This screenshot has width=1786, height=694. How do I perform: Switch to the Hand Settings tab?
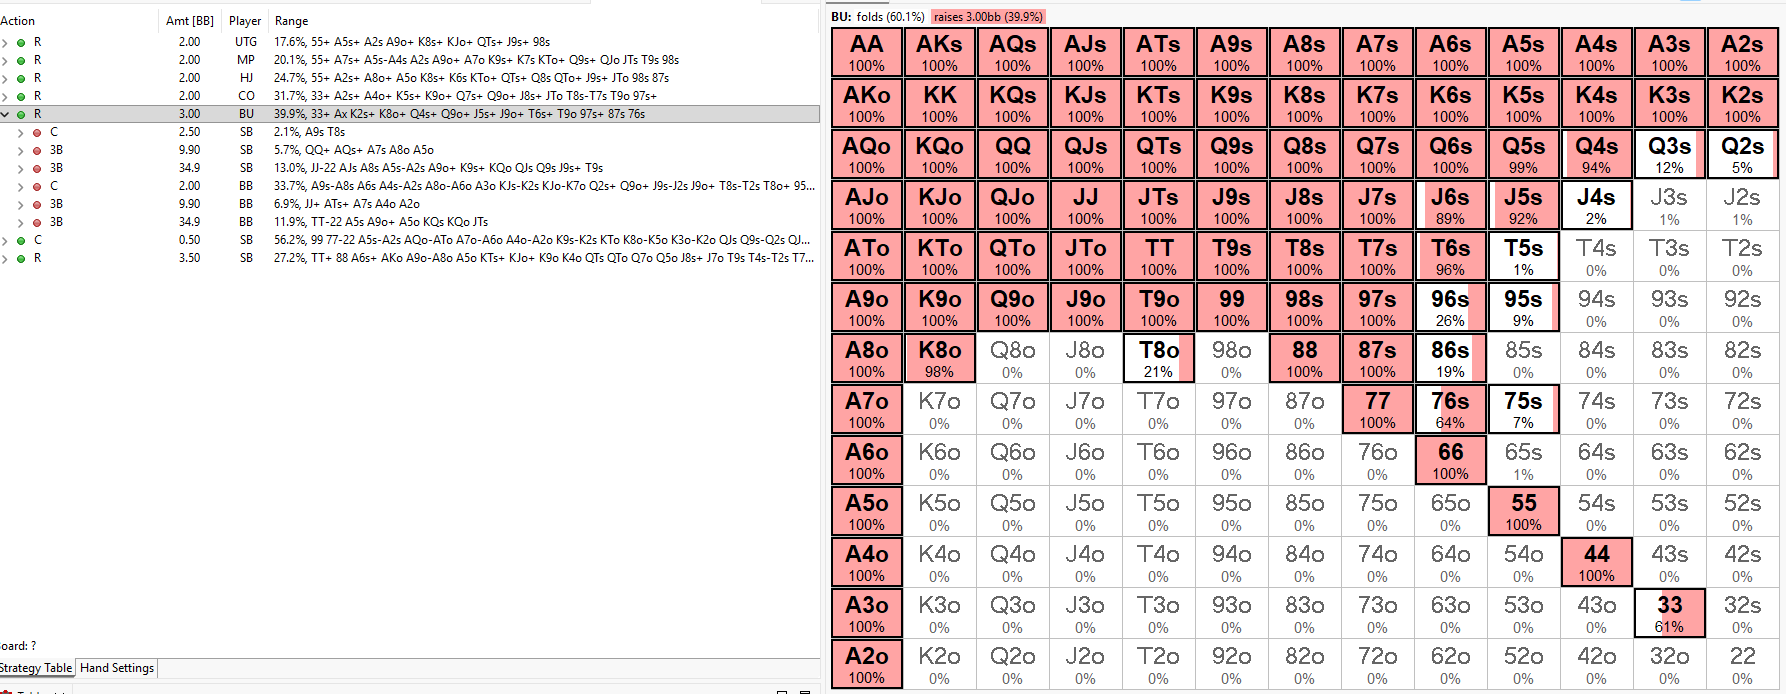(117, 668)
